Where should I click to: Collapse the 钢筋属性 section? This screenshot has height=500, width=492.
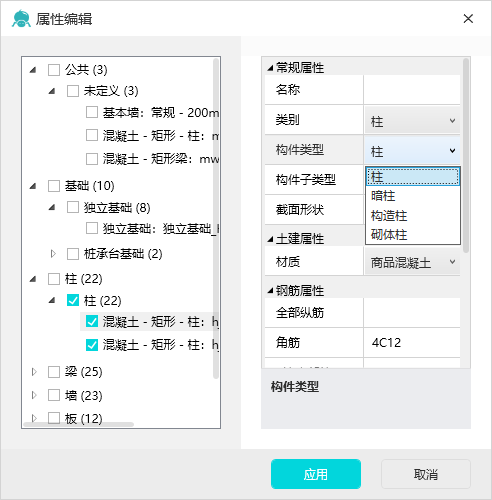tap(270, 291)
